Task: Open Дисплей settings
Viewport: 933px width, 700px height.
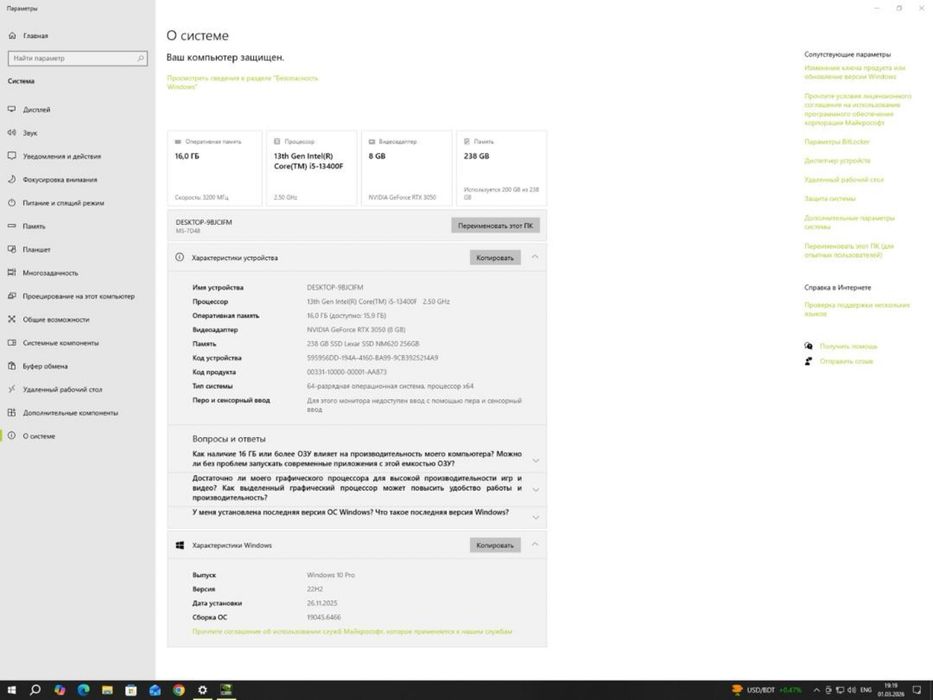Action: click(36, 110)
